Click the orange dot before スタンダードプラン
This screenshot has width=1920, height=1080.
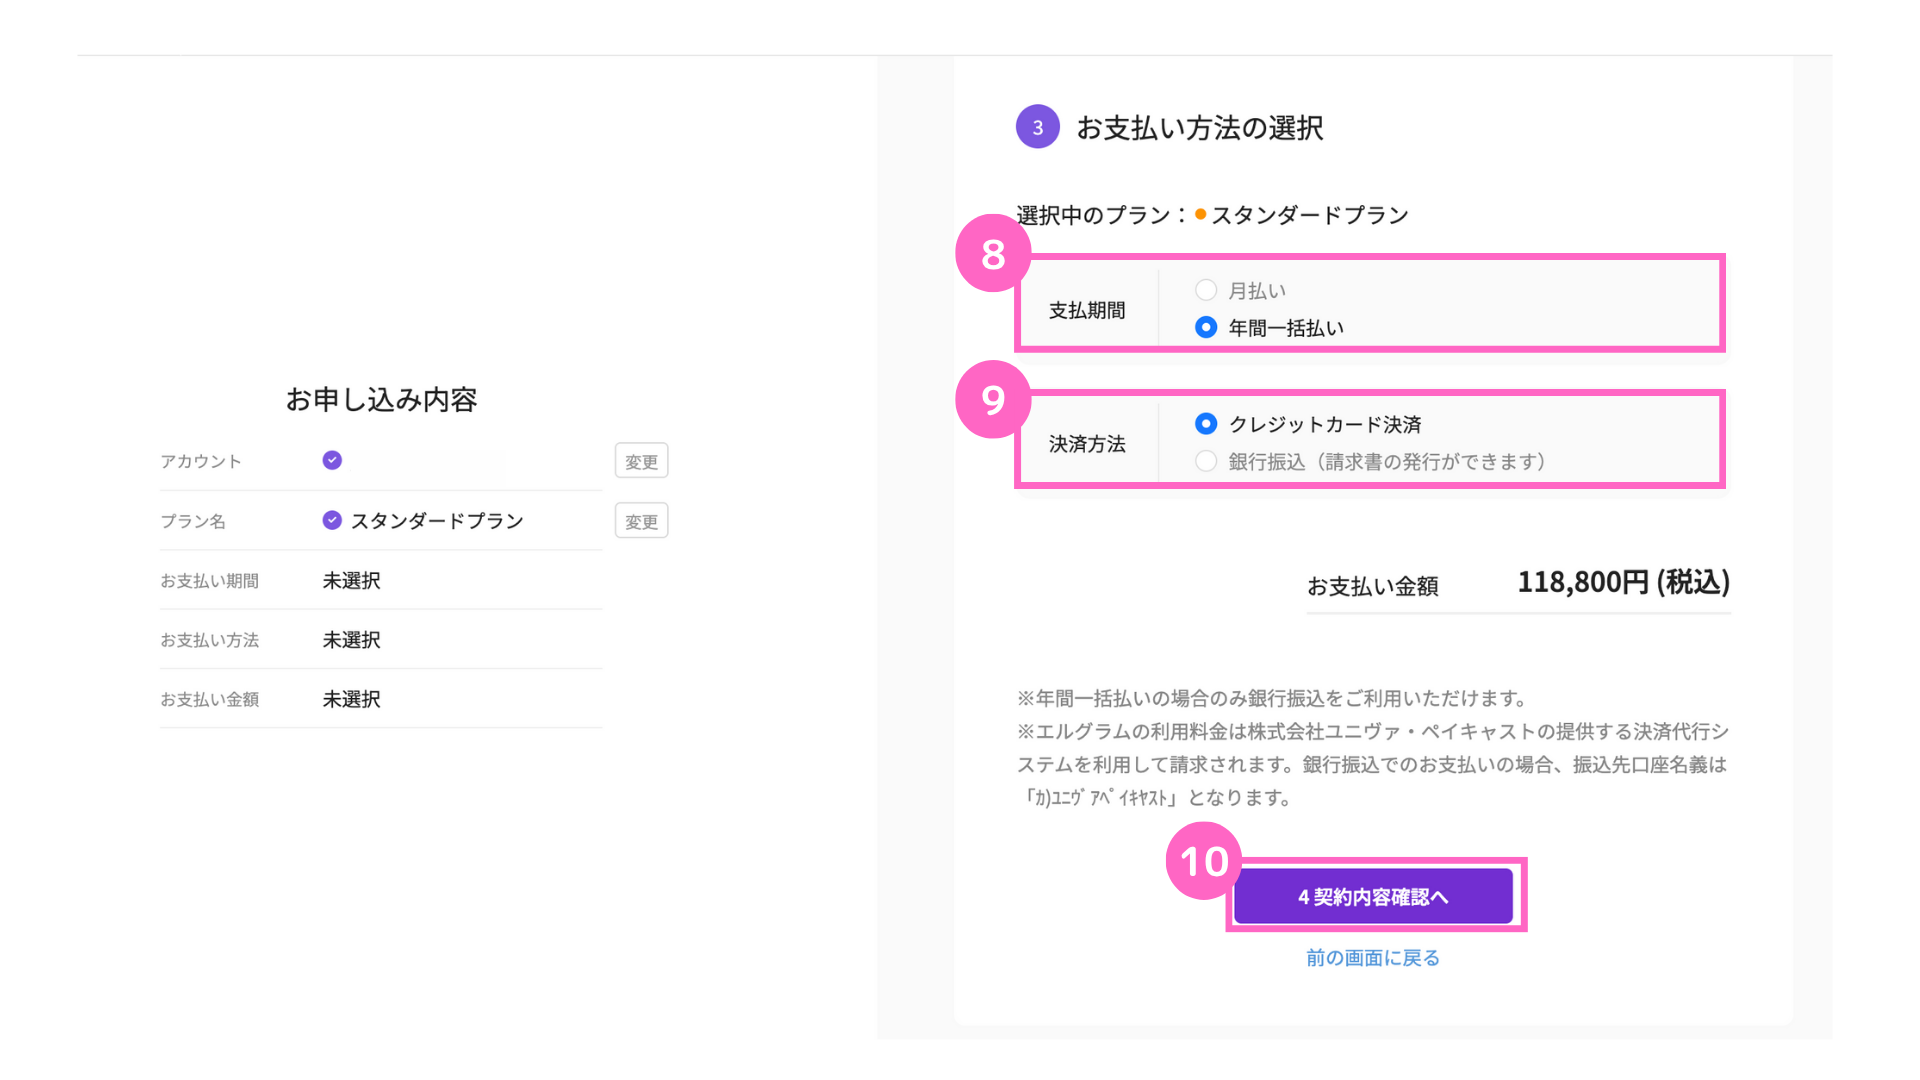(x=1200, y=214)
